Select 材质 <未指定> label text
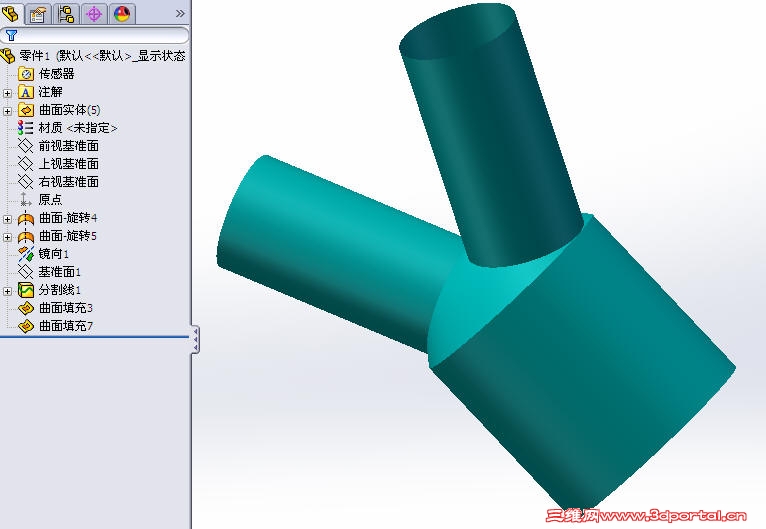The image size is (766, 529). tap(78, 128)
